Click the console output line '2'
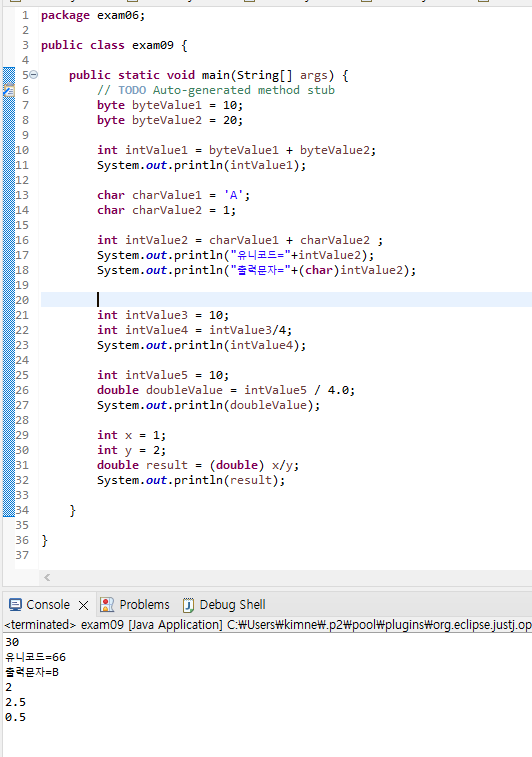The image size is (532, 757). [8, 687]
